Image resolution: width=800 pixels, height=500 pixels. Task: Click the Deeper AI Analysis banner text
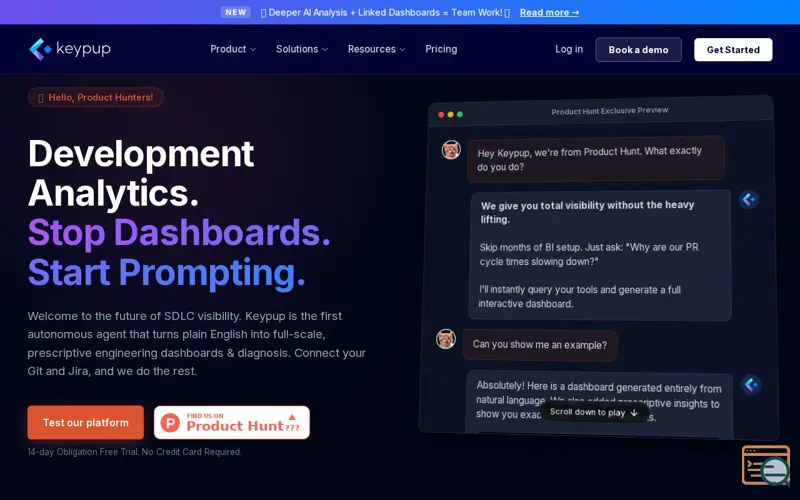pyautogui.click(x=385, y=12)
